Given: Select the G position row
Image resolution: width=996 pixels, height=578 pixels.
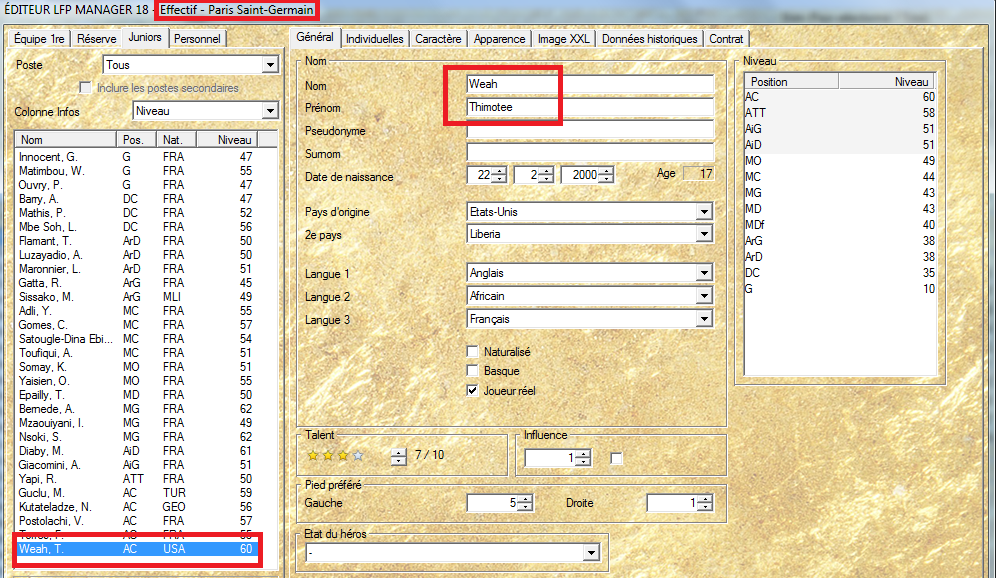Looking at the screenshot, I should (840, 289).
